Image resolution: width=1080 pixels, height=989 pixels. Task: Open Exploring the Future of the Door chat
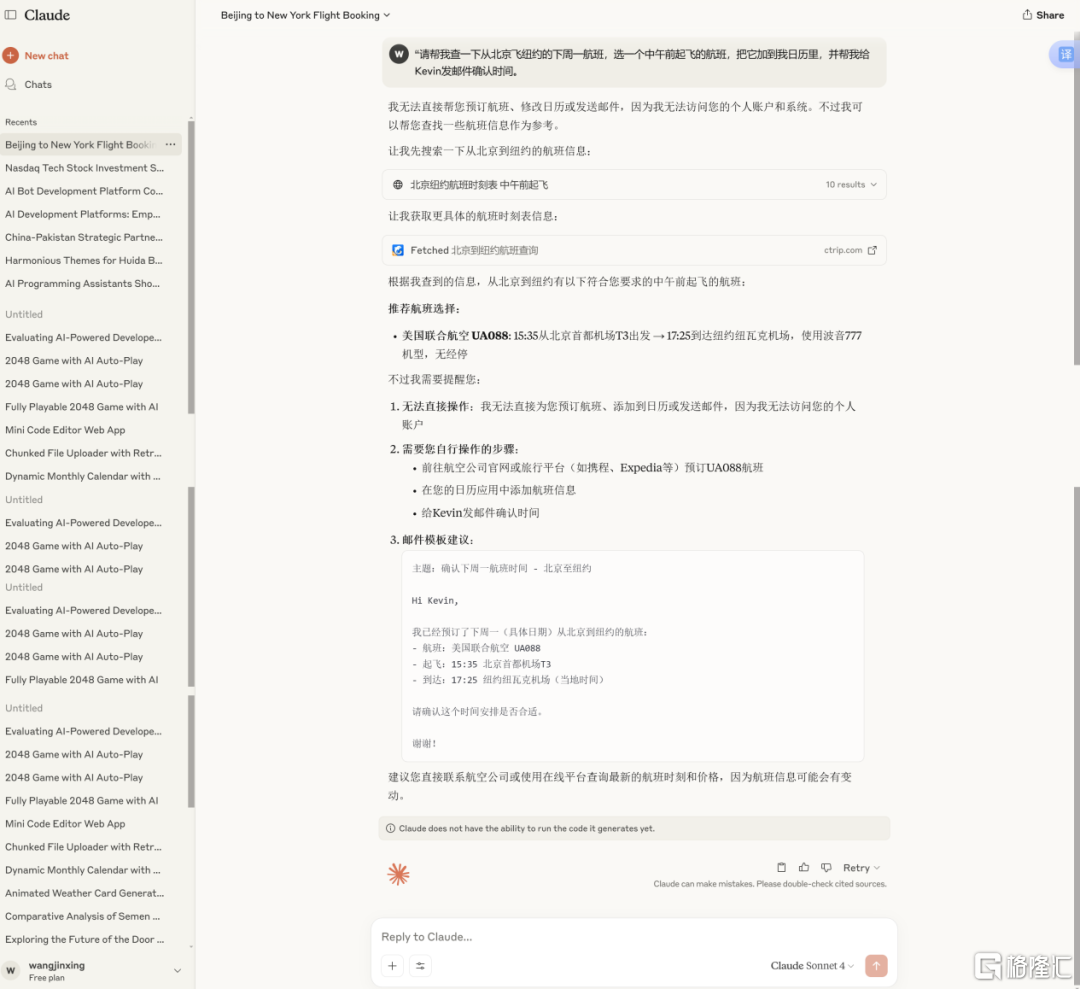[x=85, y=939]
